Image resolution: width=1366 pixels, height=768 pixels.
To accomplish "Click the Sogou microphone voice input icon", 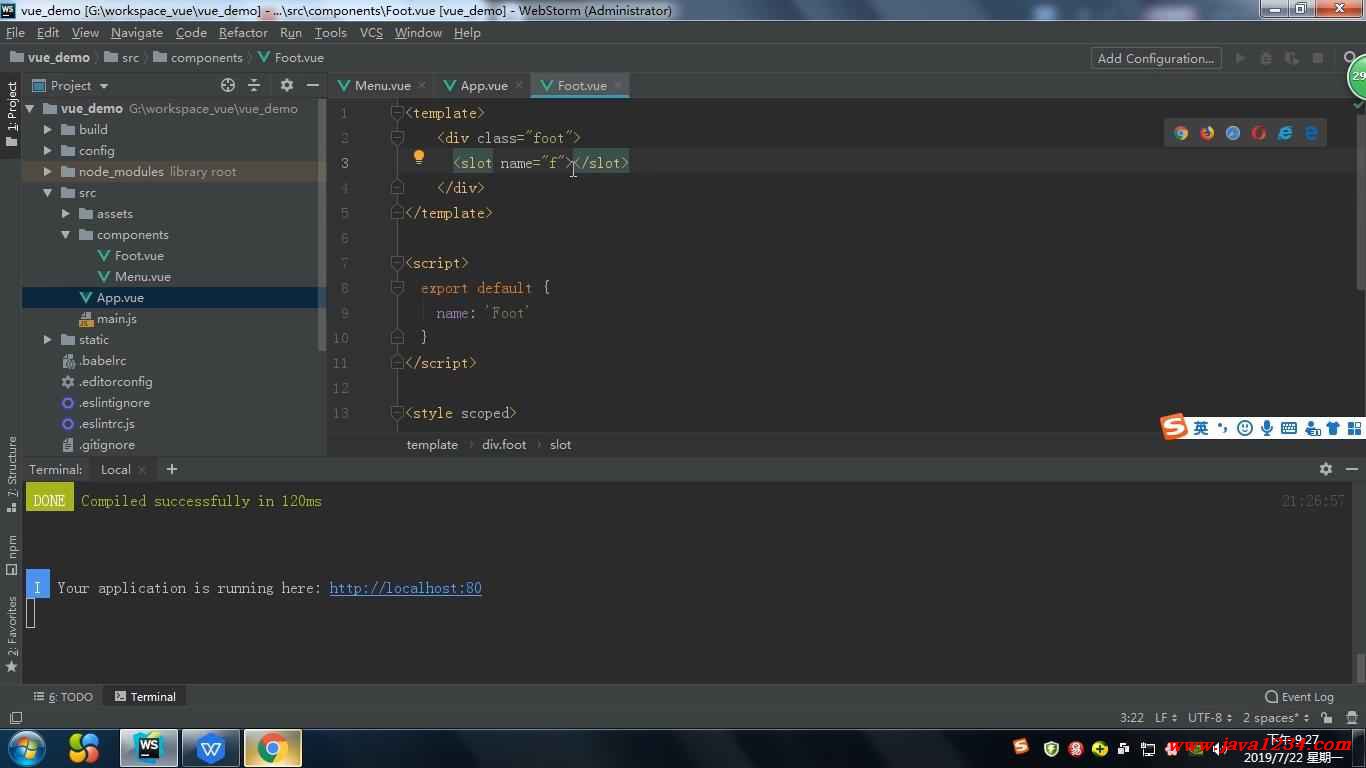I will (1267, 428).
